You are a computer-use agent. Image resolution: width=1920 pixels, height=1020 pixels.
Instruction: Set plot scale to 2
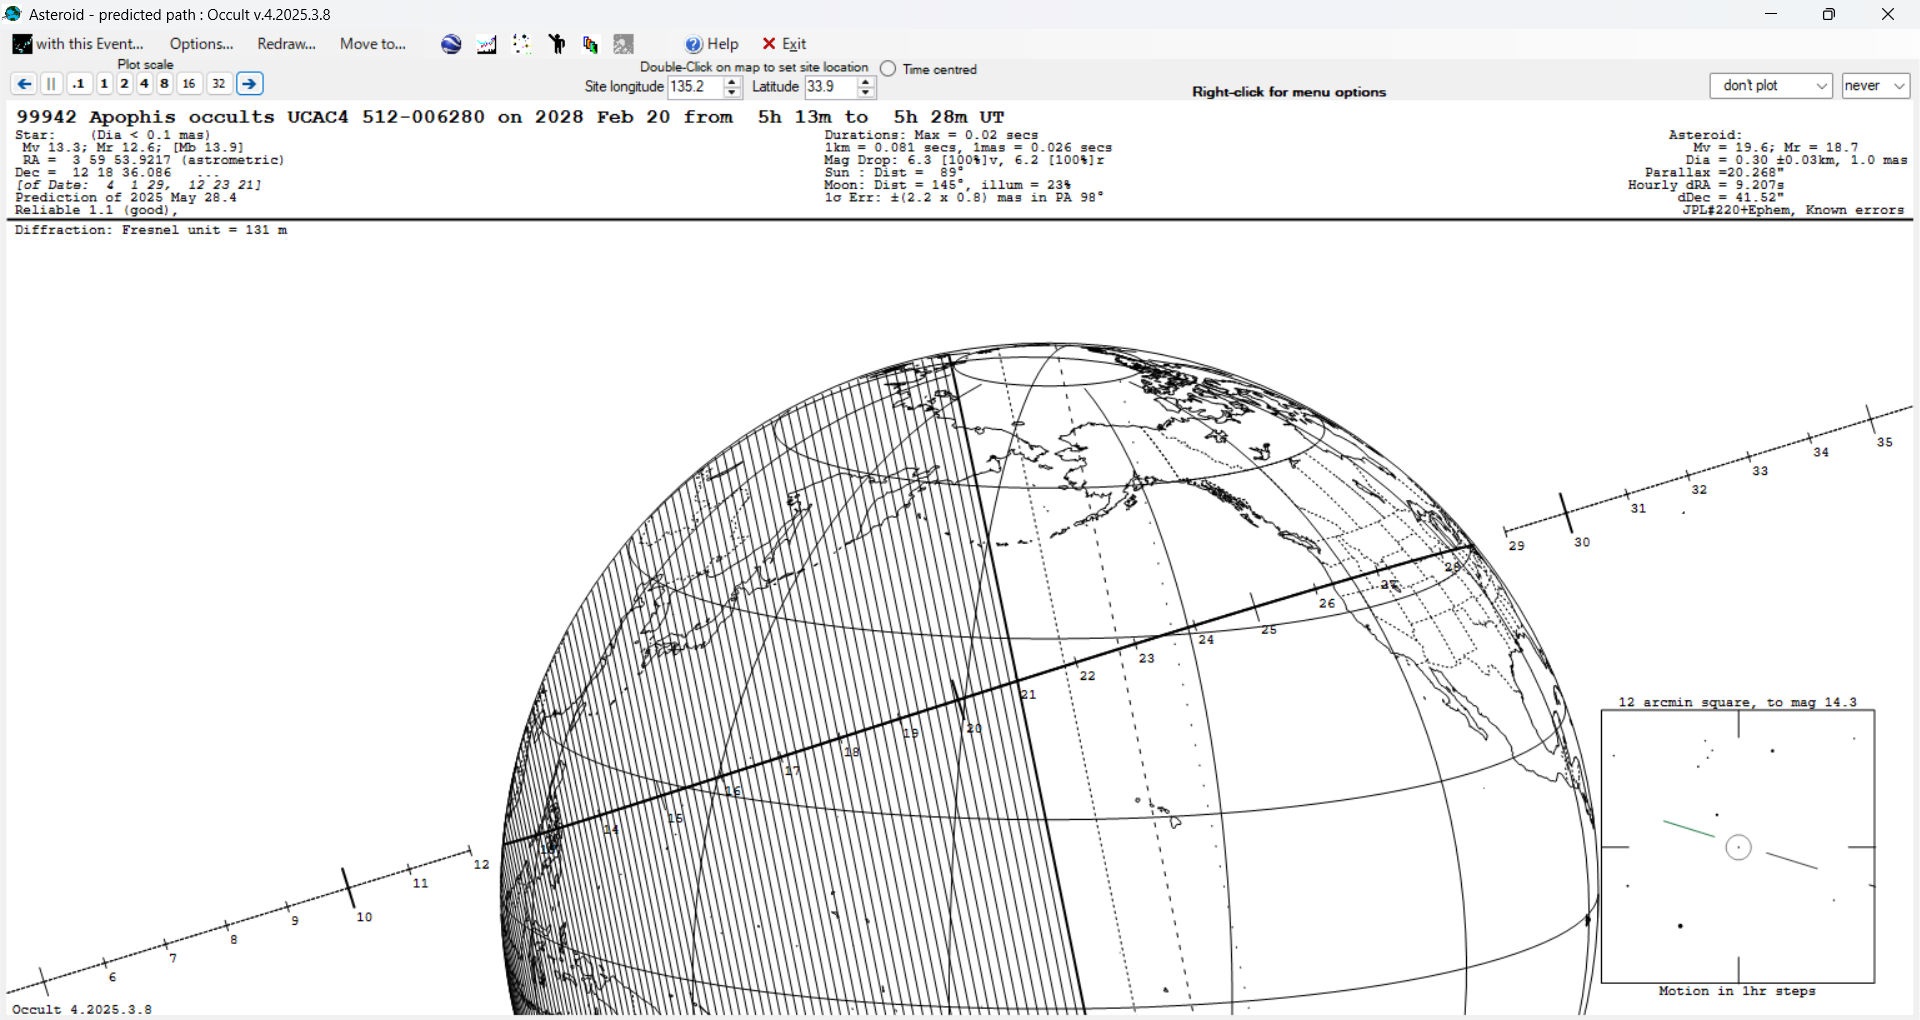124,84
